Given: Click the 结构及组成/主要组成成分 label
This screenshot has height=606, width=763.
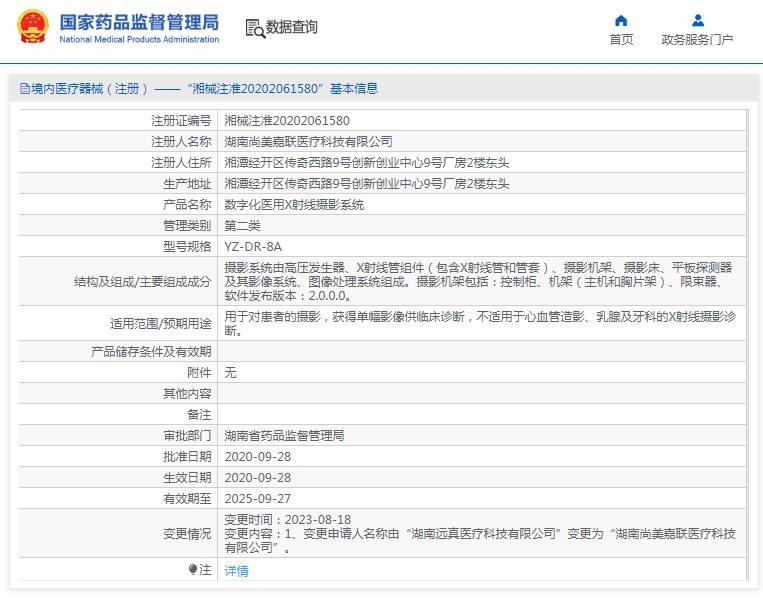Looking at the screenshot, I should tap(143, 281).
